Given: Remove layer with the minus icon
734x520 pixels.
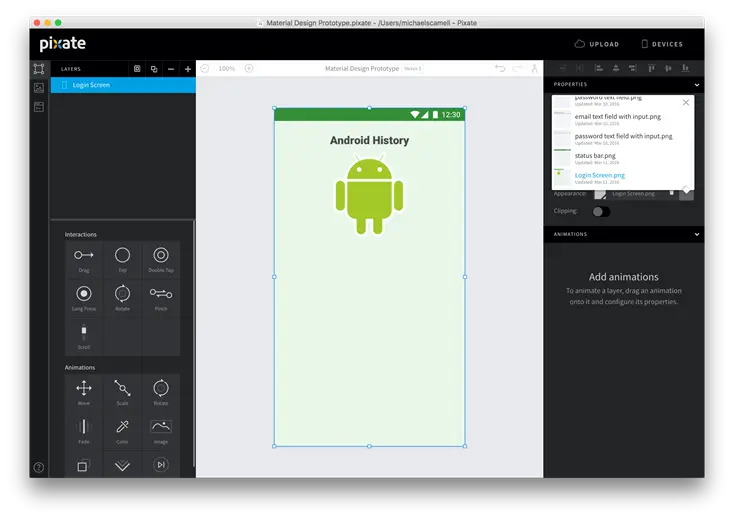Looking at the screenshot, I should pyautogui.click(x=171, y=69).
